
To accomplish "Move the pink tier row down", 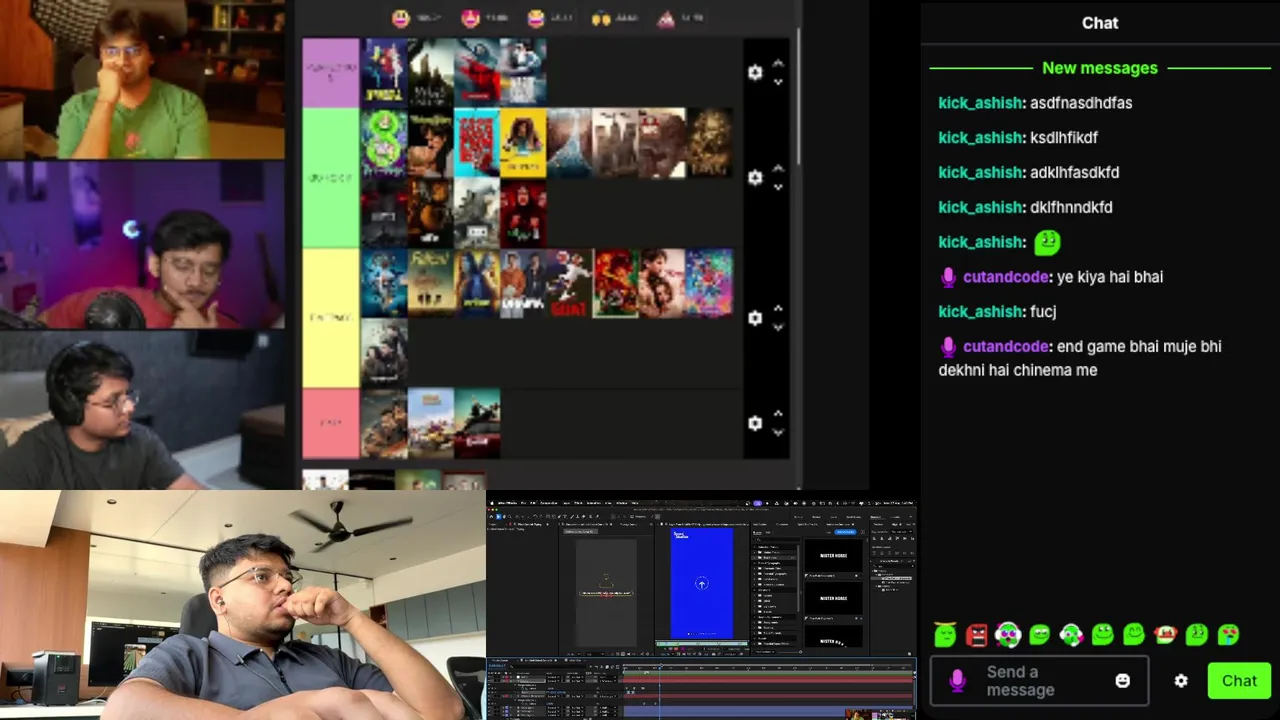I will 778,433.
